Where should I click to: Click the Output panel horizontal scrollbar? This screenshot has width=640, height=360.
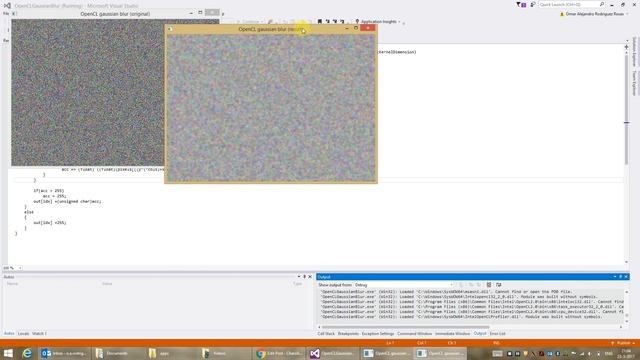coord(405,327)
